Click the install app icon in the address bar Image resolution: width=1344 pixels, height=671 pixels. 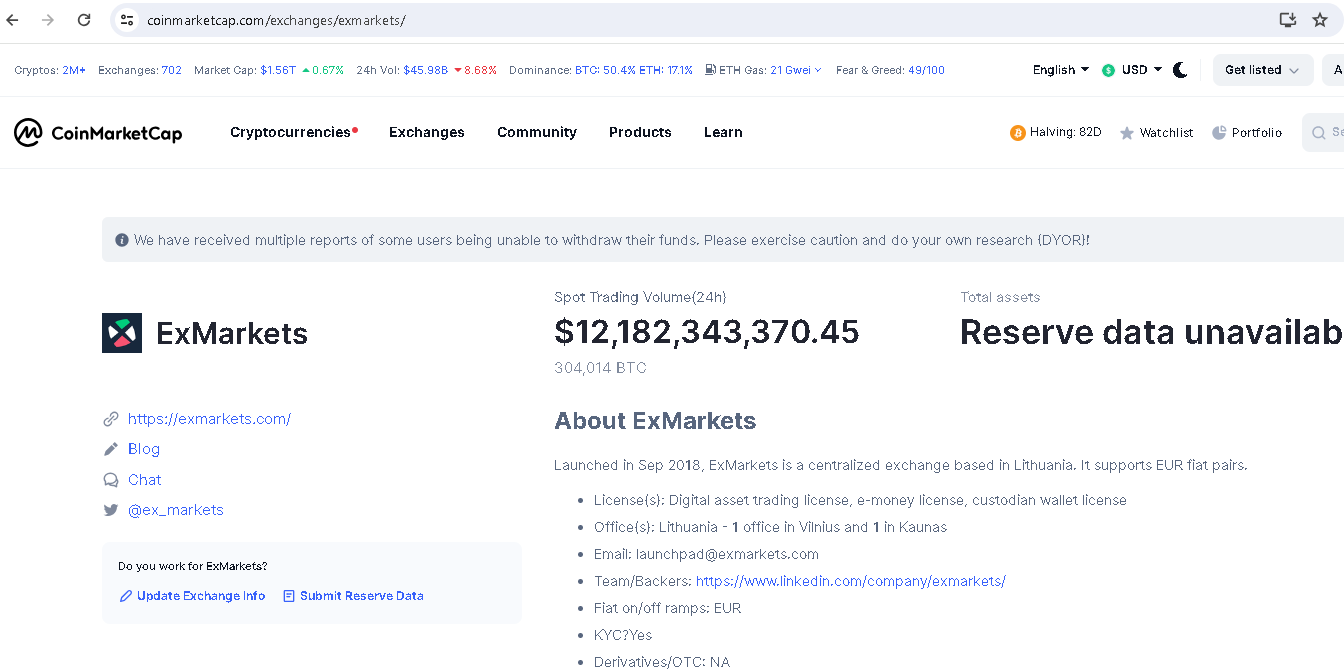(x=1288, y=20)
